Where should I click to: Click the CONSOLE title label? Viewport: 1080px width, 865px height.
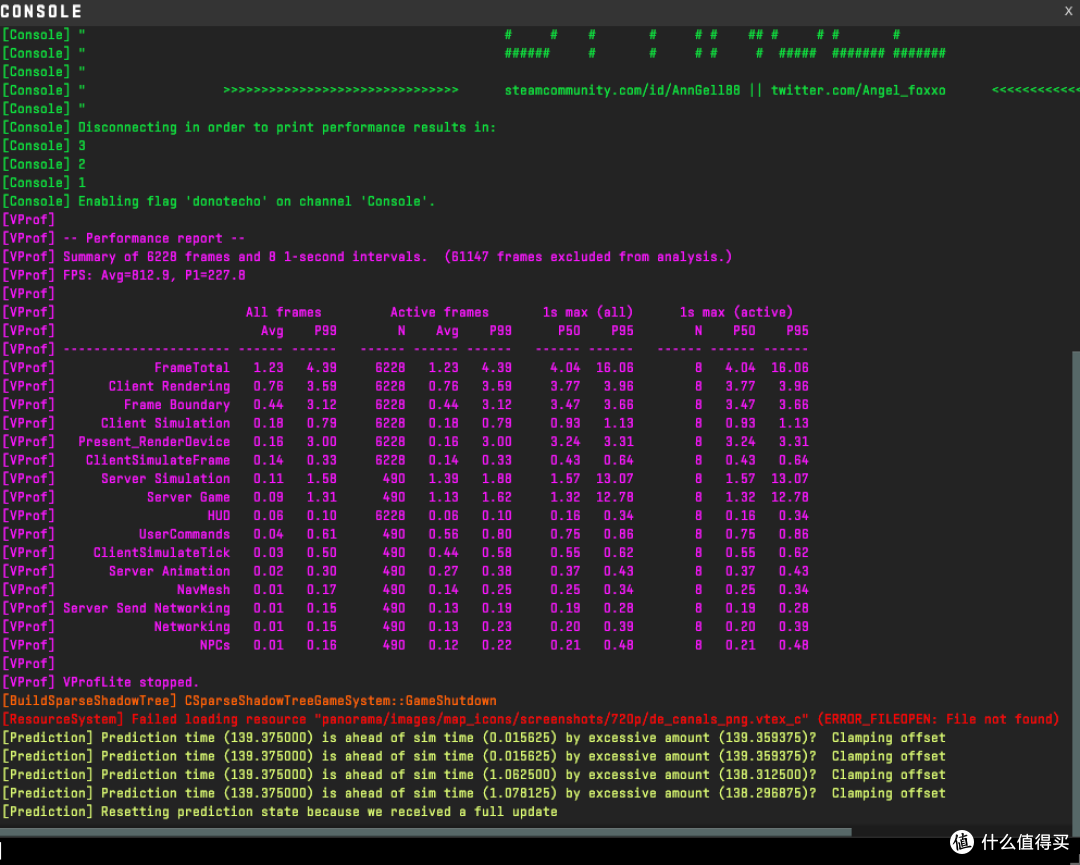pyautogui.click(x=41, y=11)
